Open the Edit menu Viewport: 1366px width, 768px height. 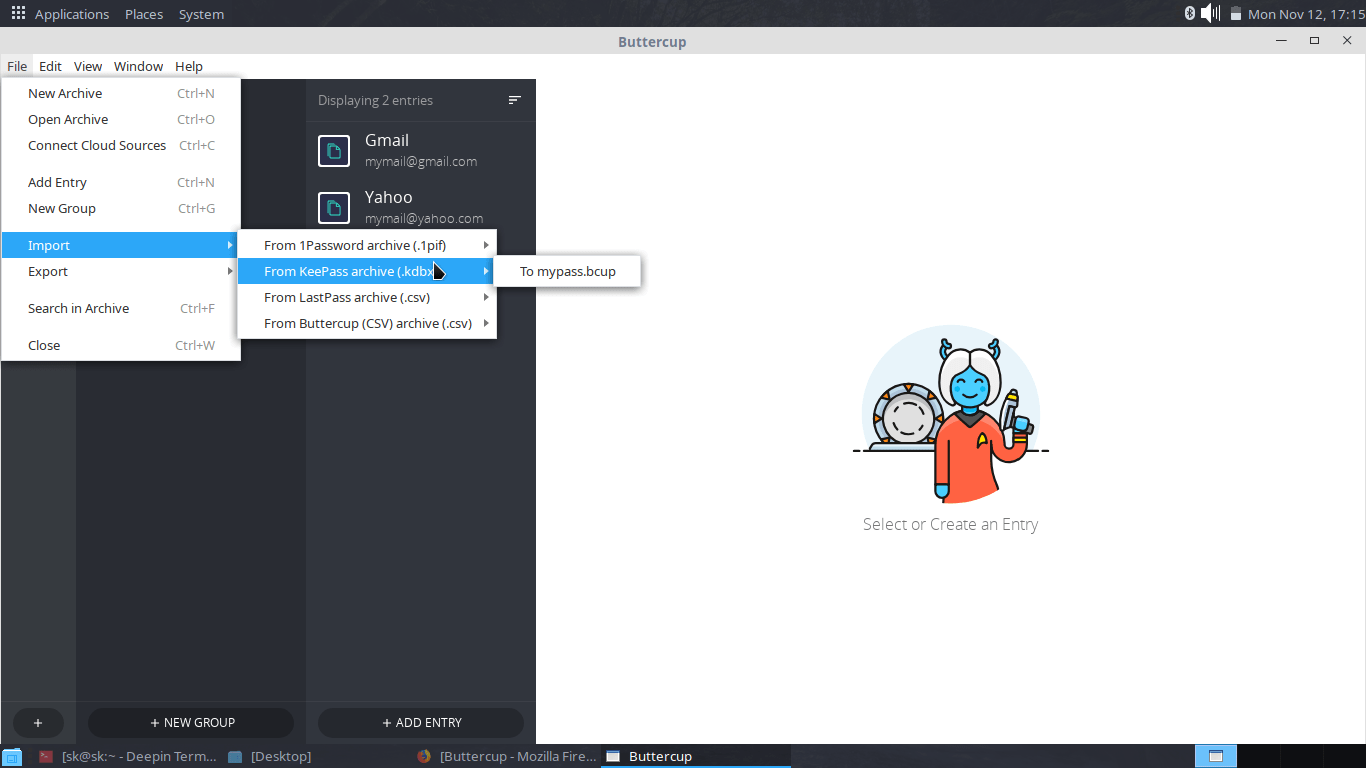point(50,66)
